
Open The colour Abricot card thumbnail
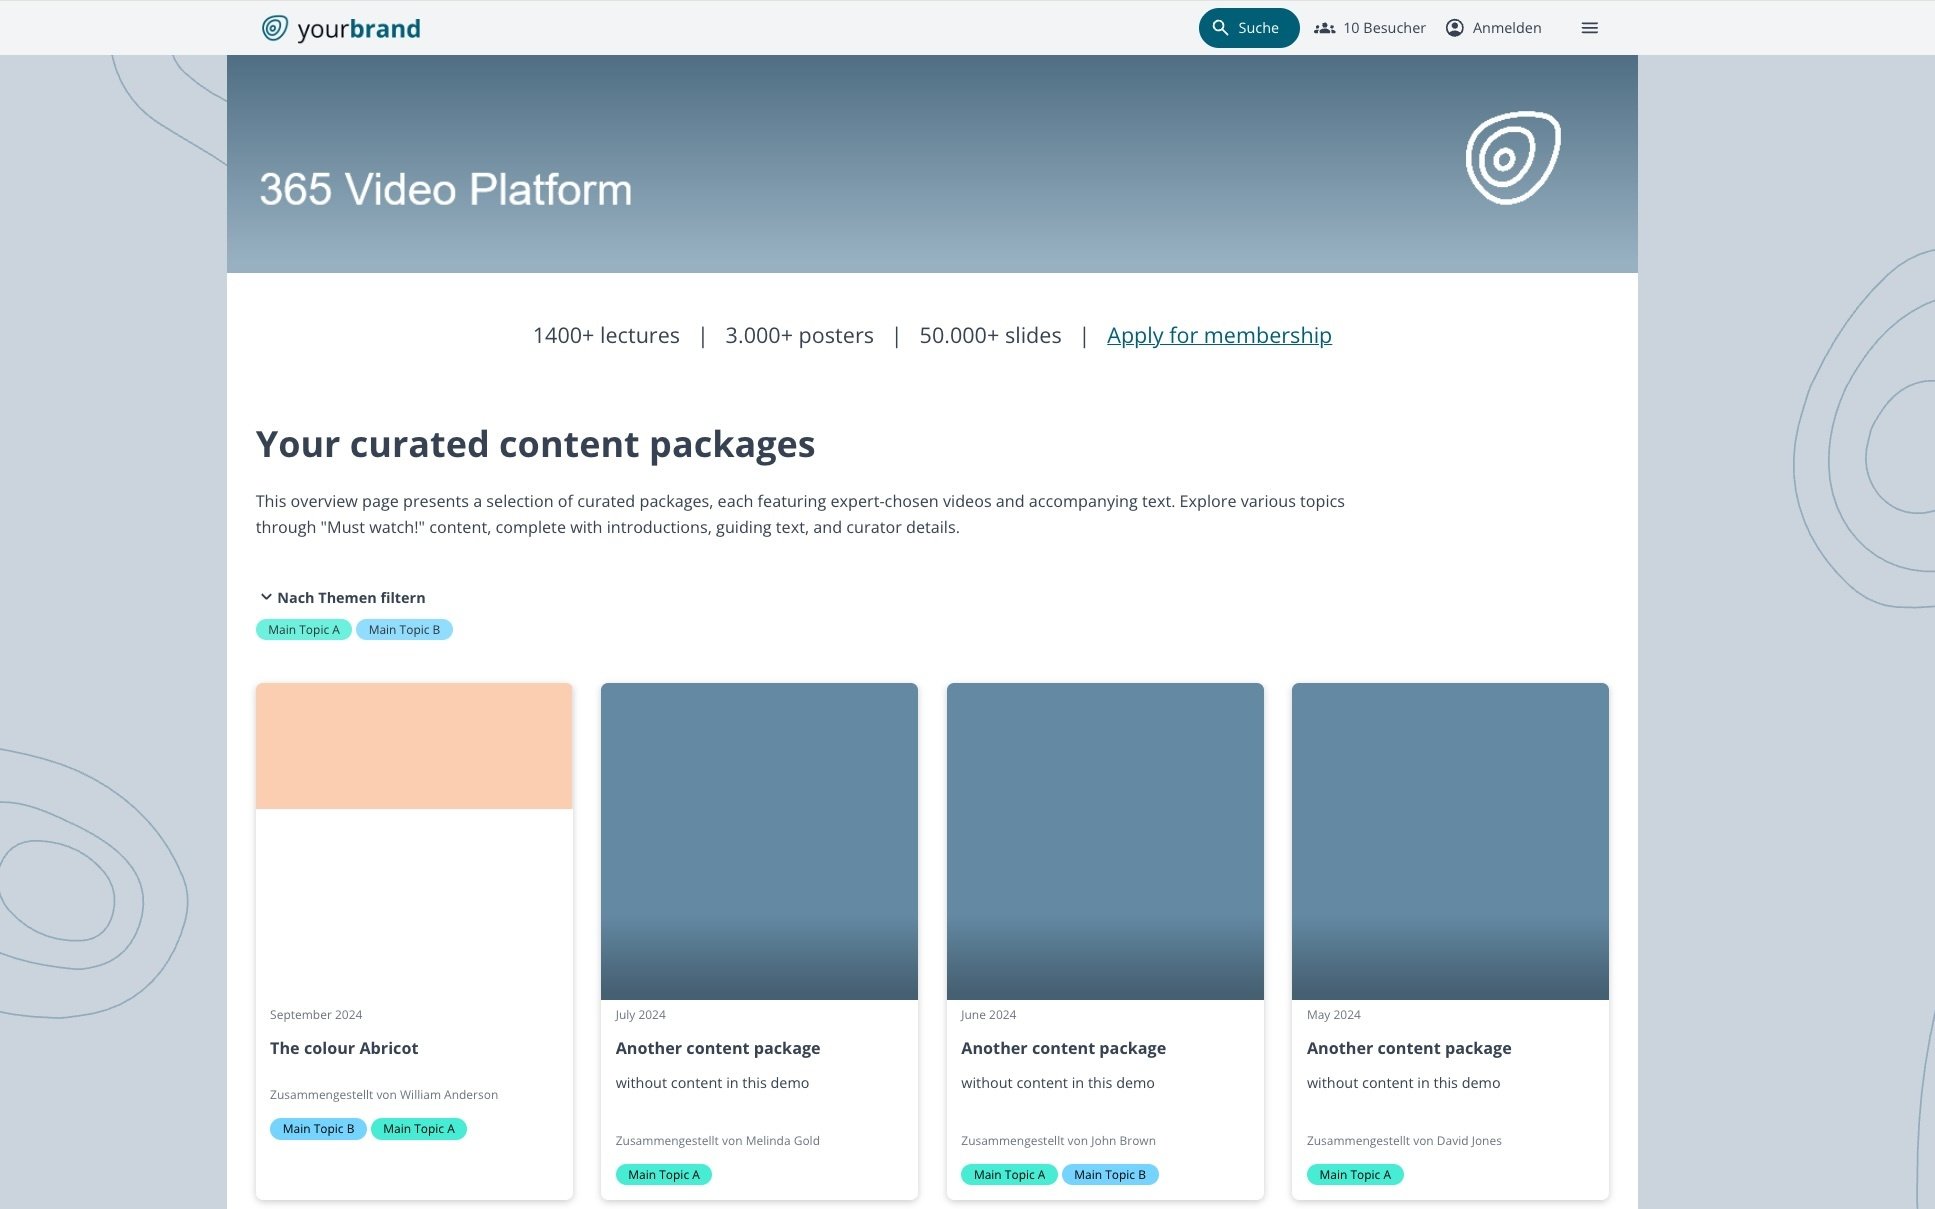tap(414, 746)
